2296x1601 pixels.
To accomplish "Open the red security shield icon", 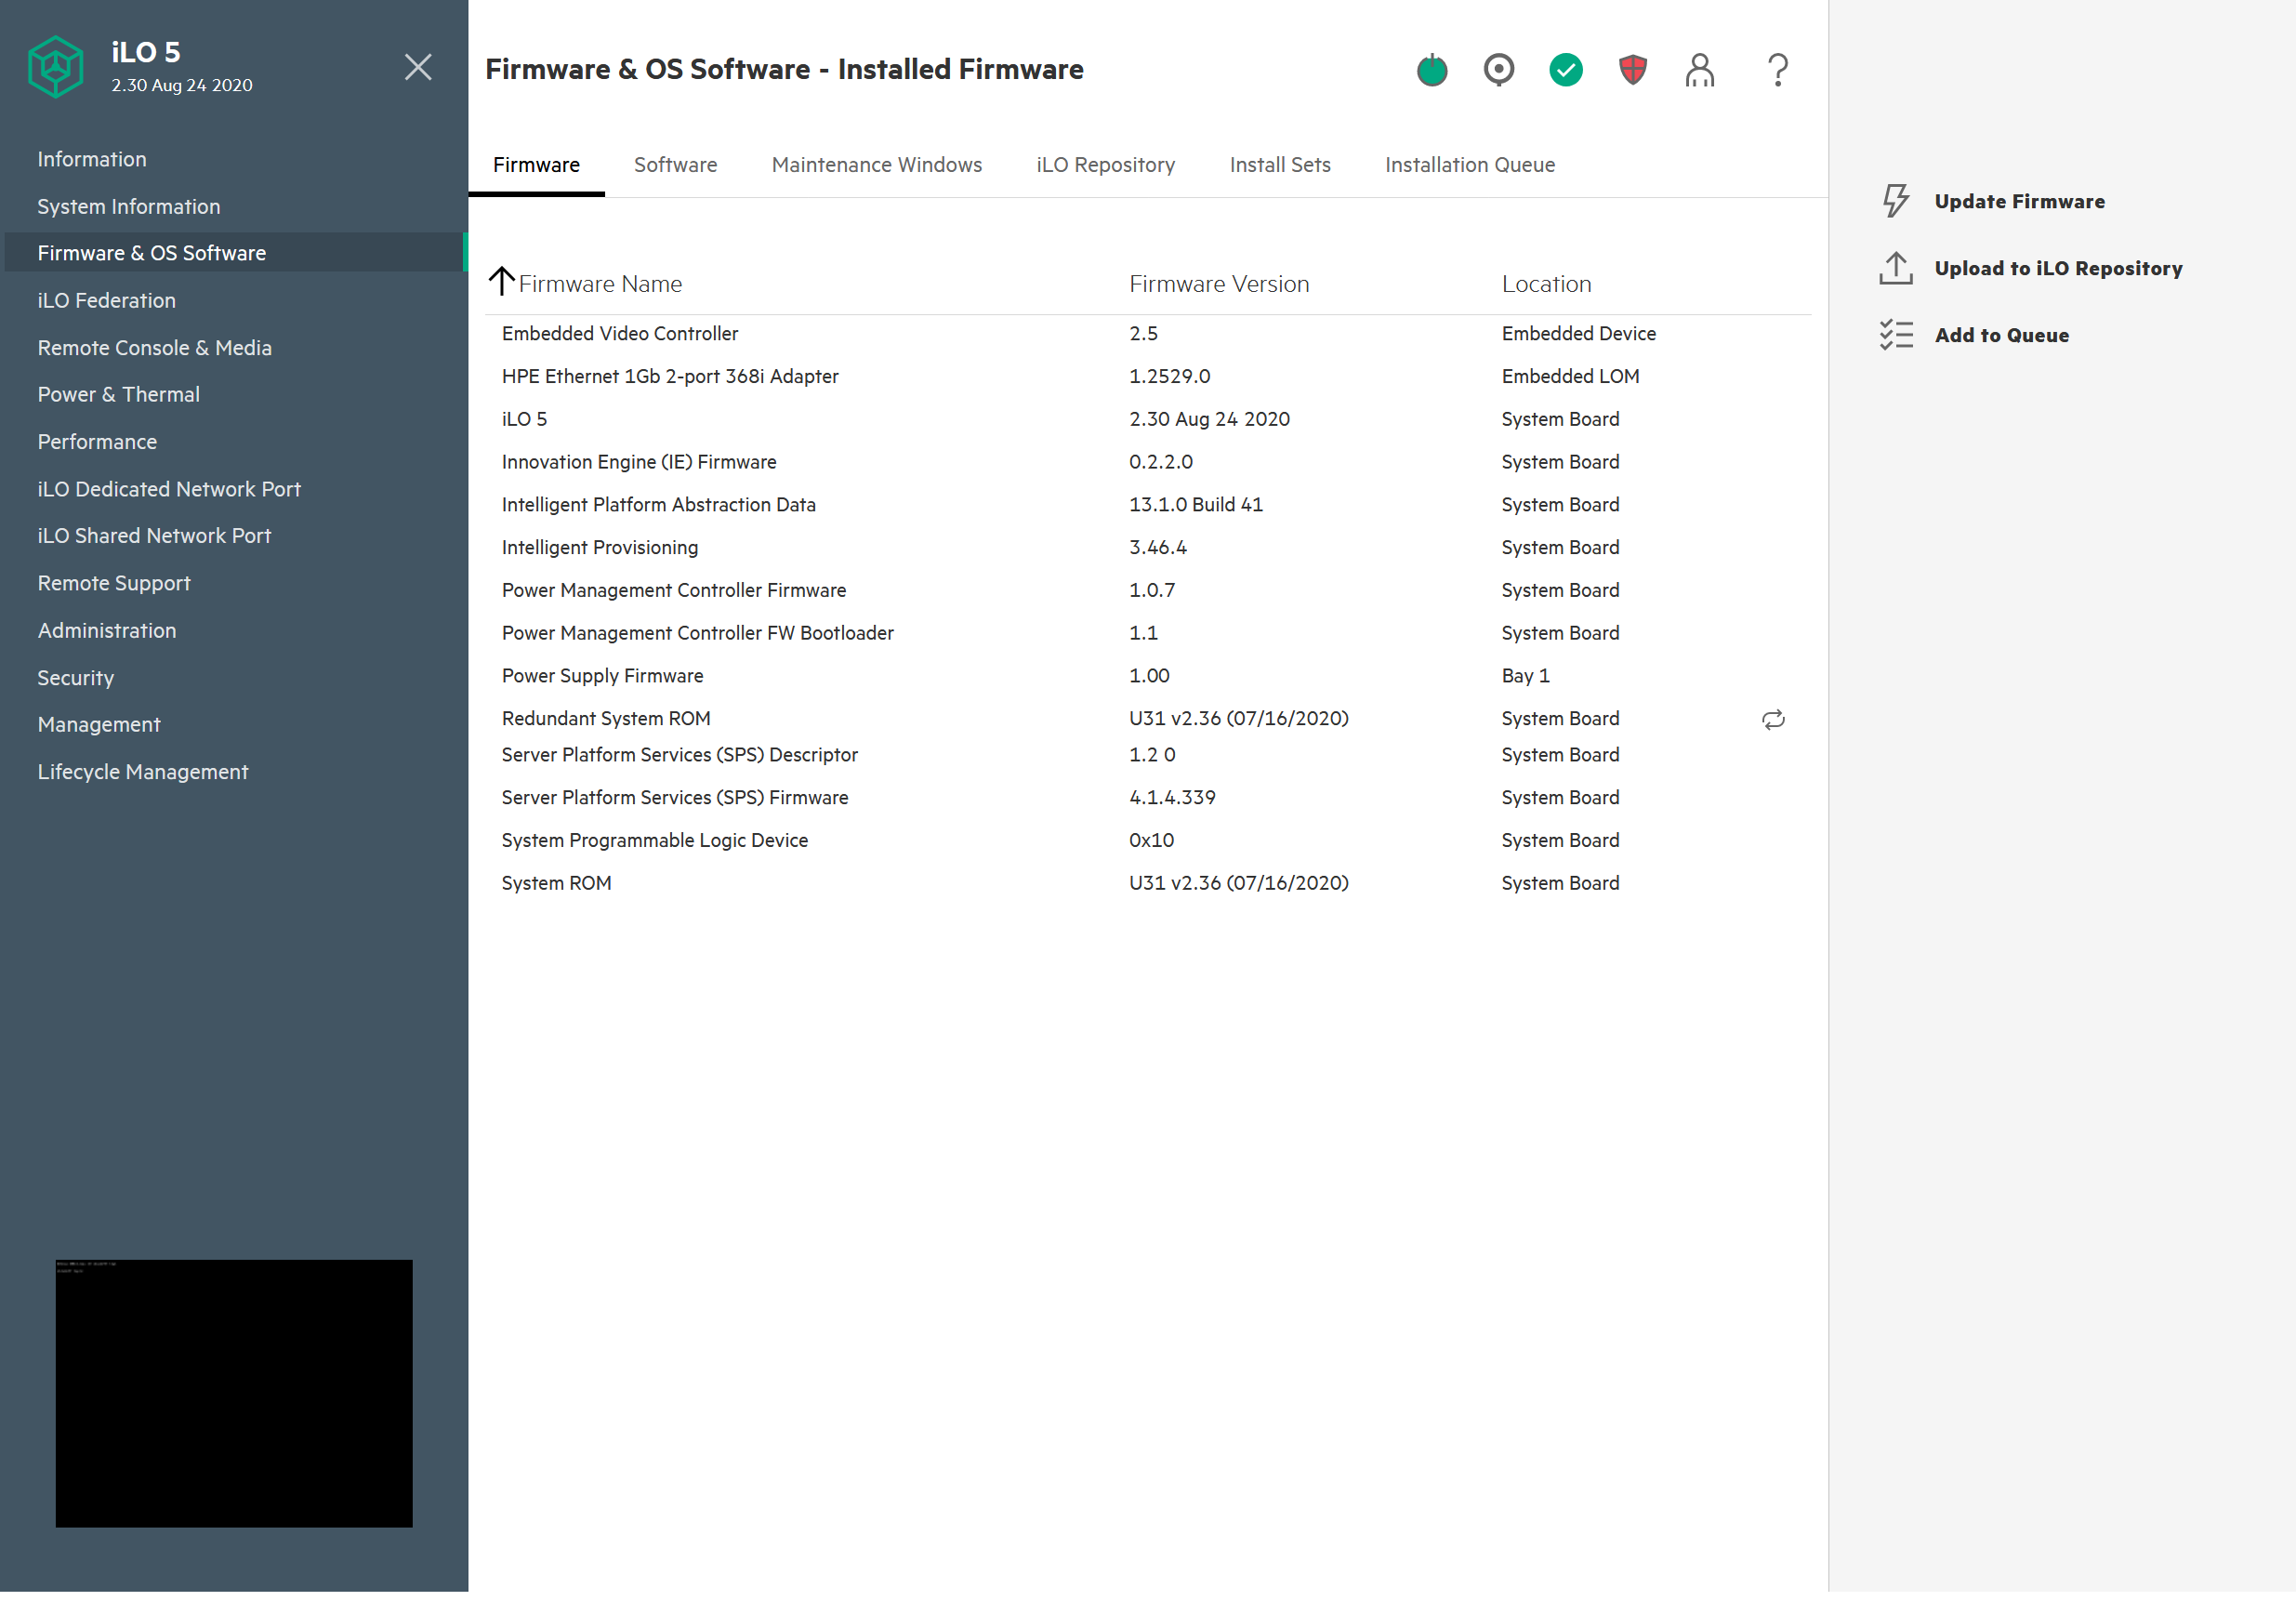I will (x=1632, y=70).
